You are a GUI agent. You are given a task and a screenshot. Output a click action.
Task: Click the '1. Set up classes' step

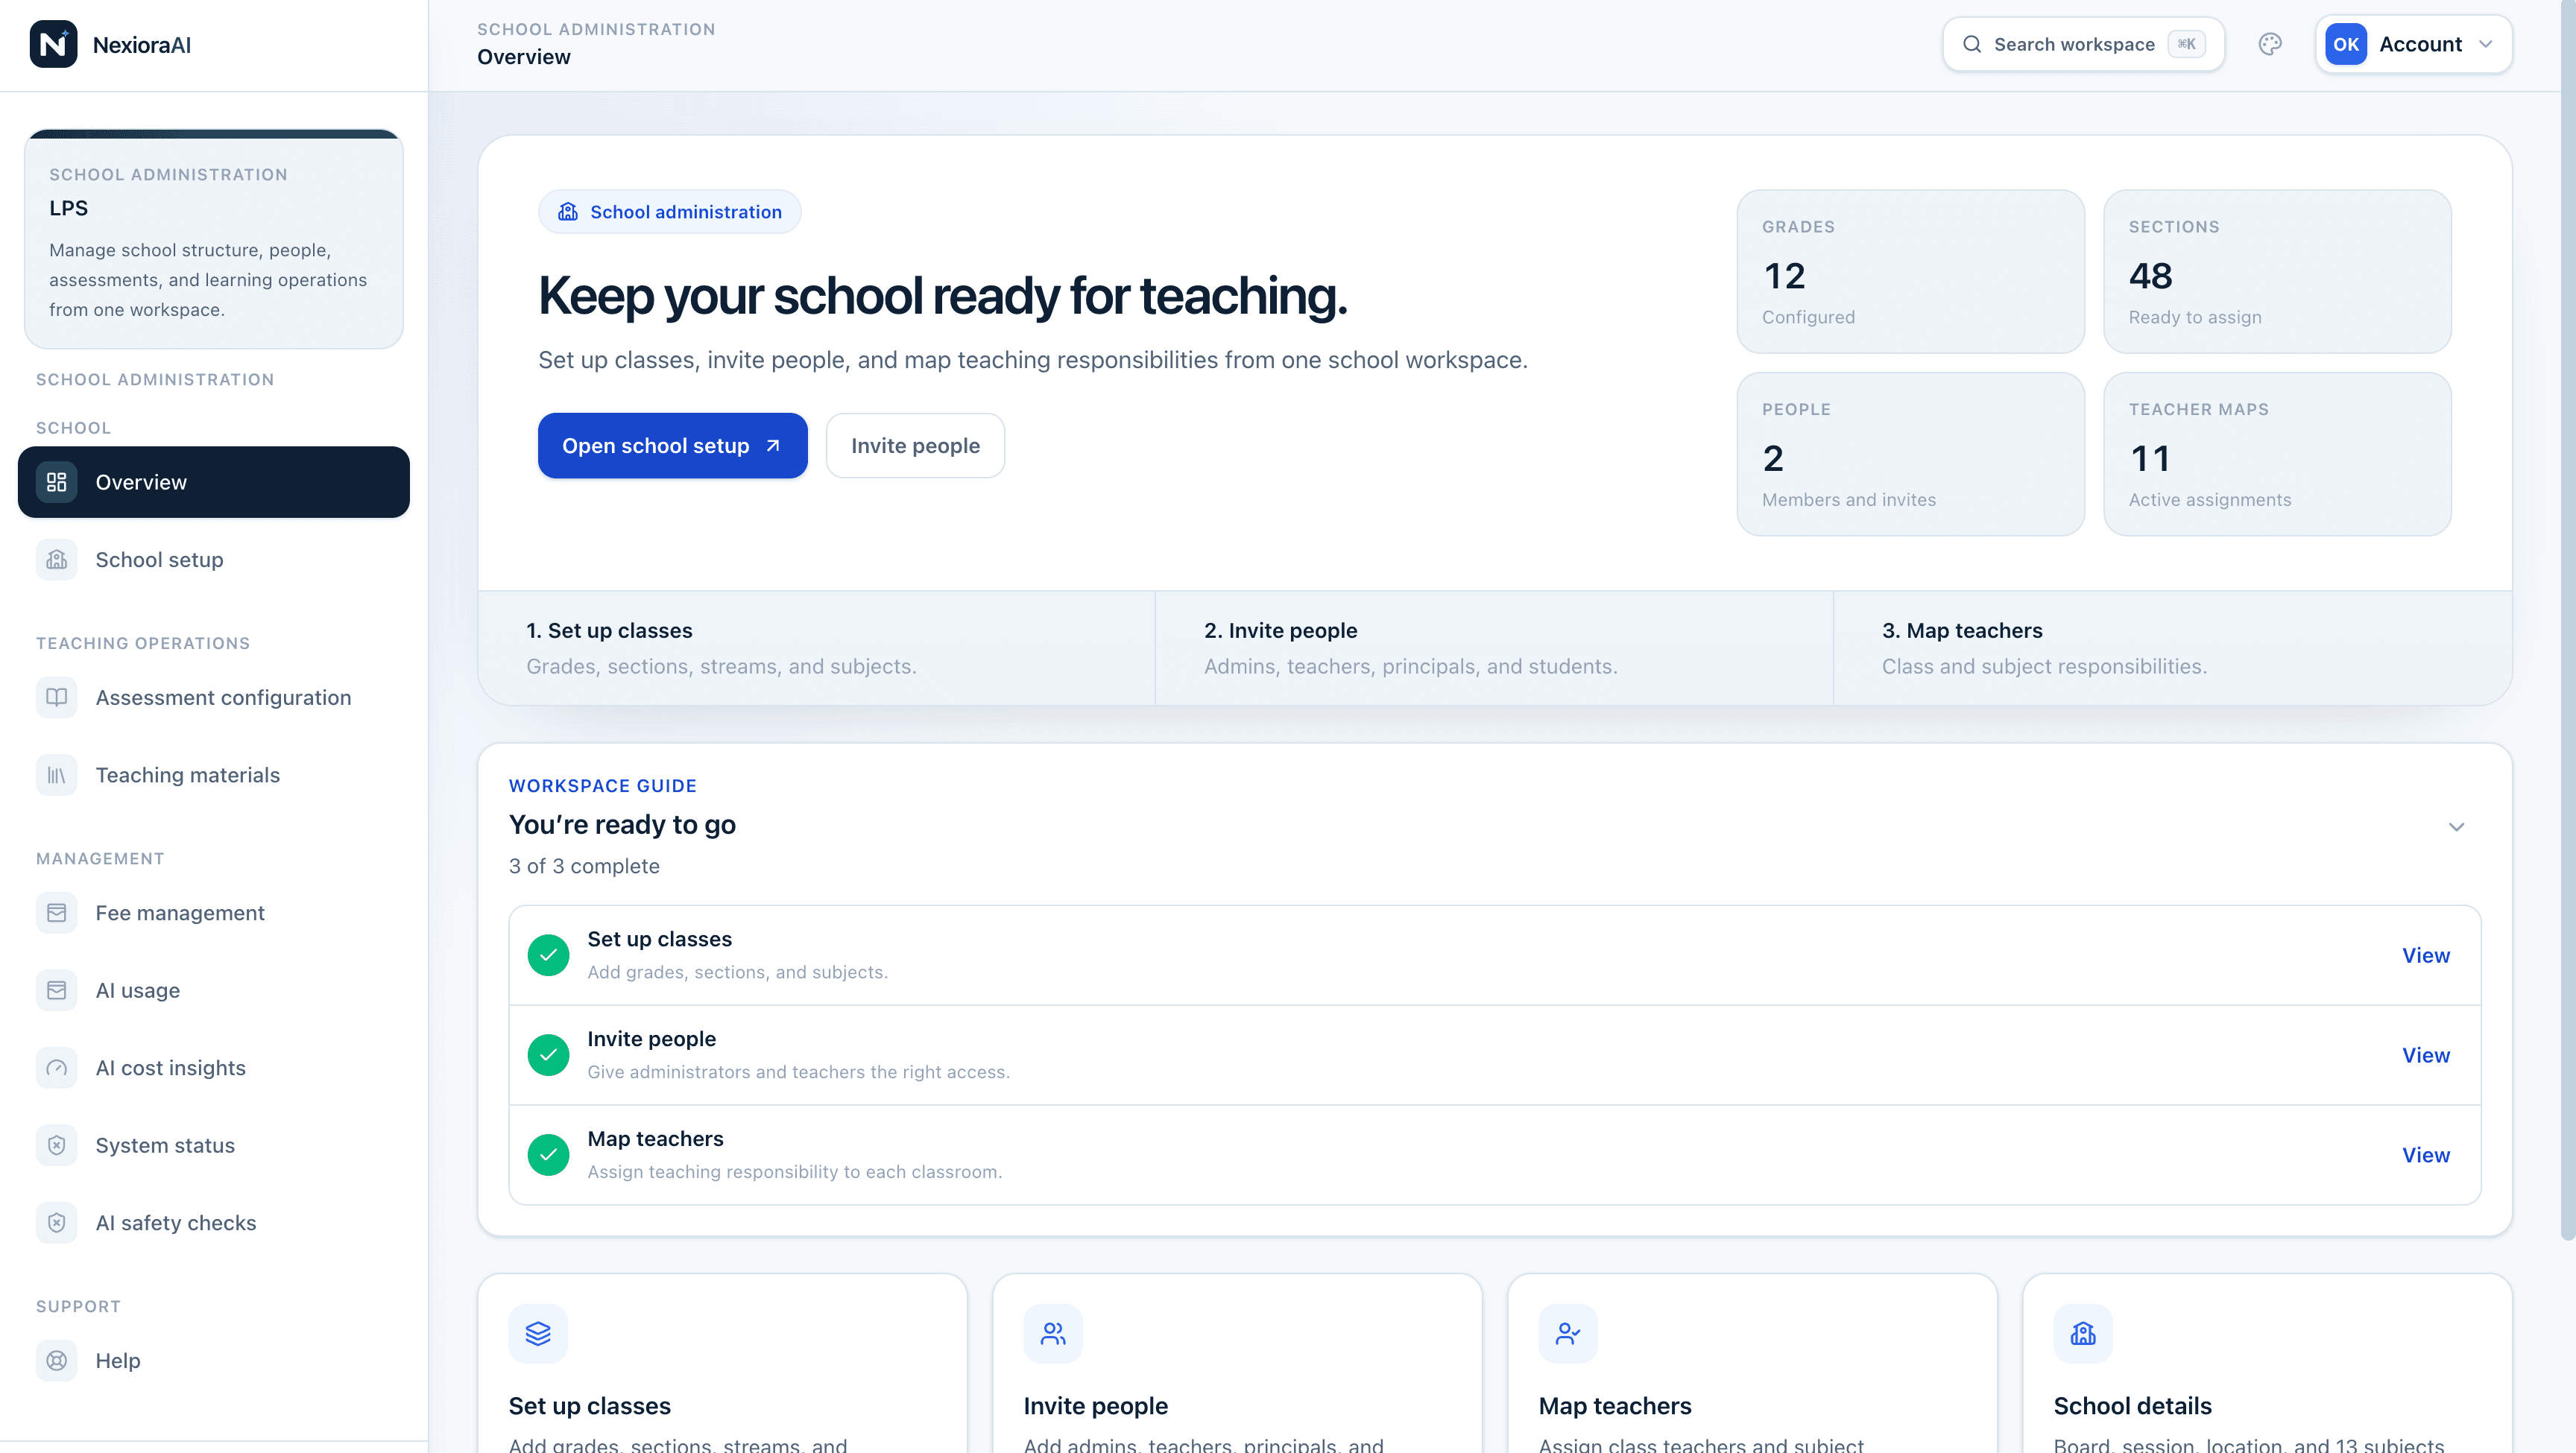pos(817,648)
